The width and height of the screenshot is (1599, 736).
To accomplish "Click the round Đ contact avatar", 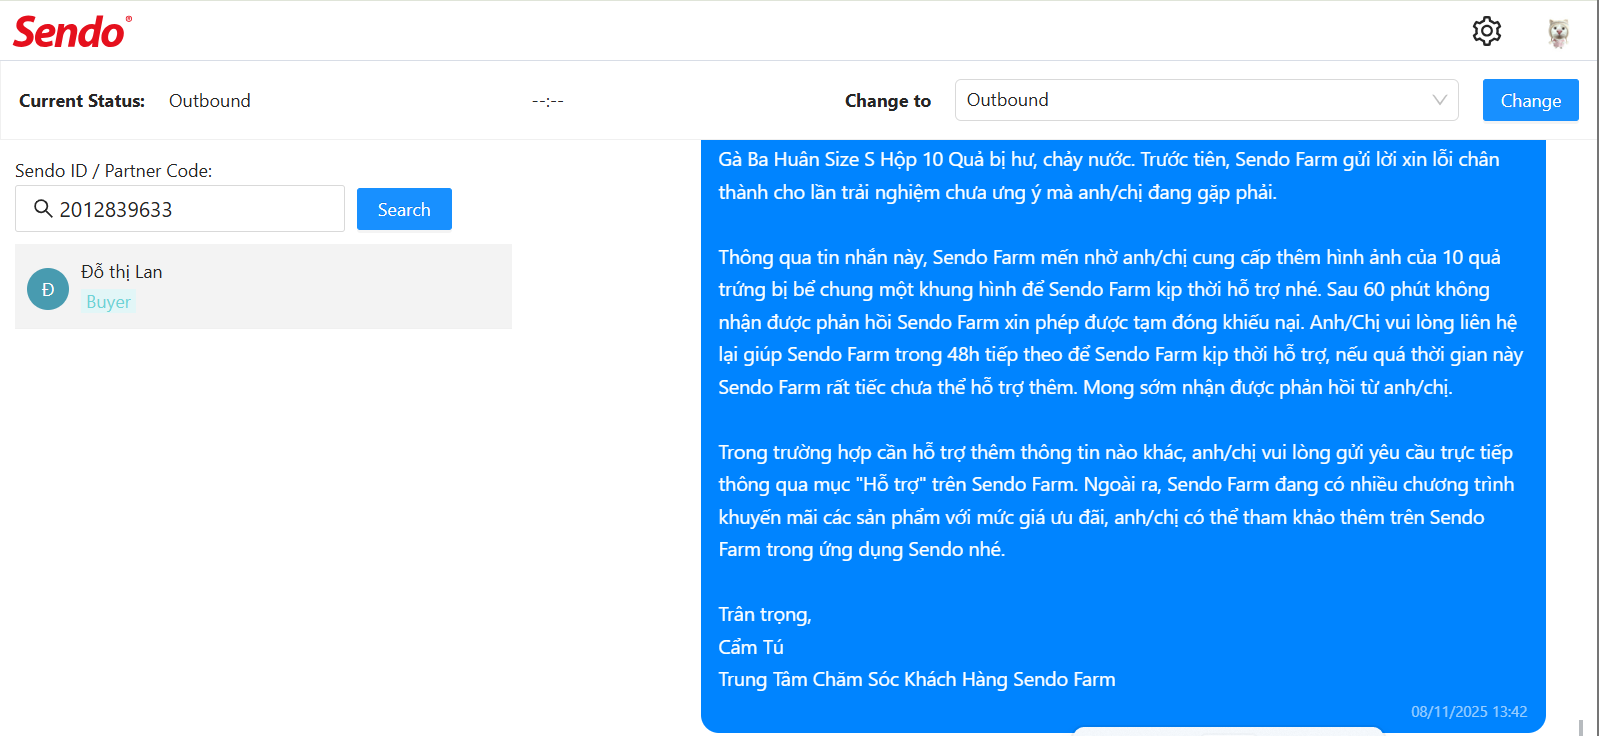I will click(48, 289).
